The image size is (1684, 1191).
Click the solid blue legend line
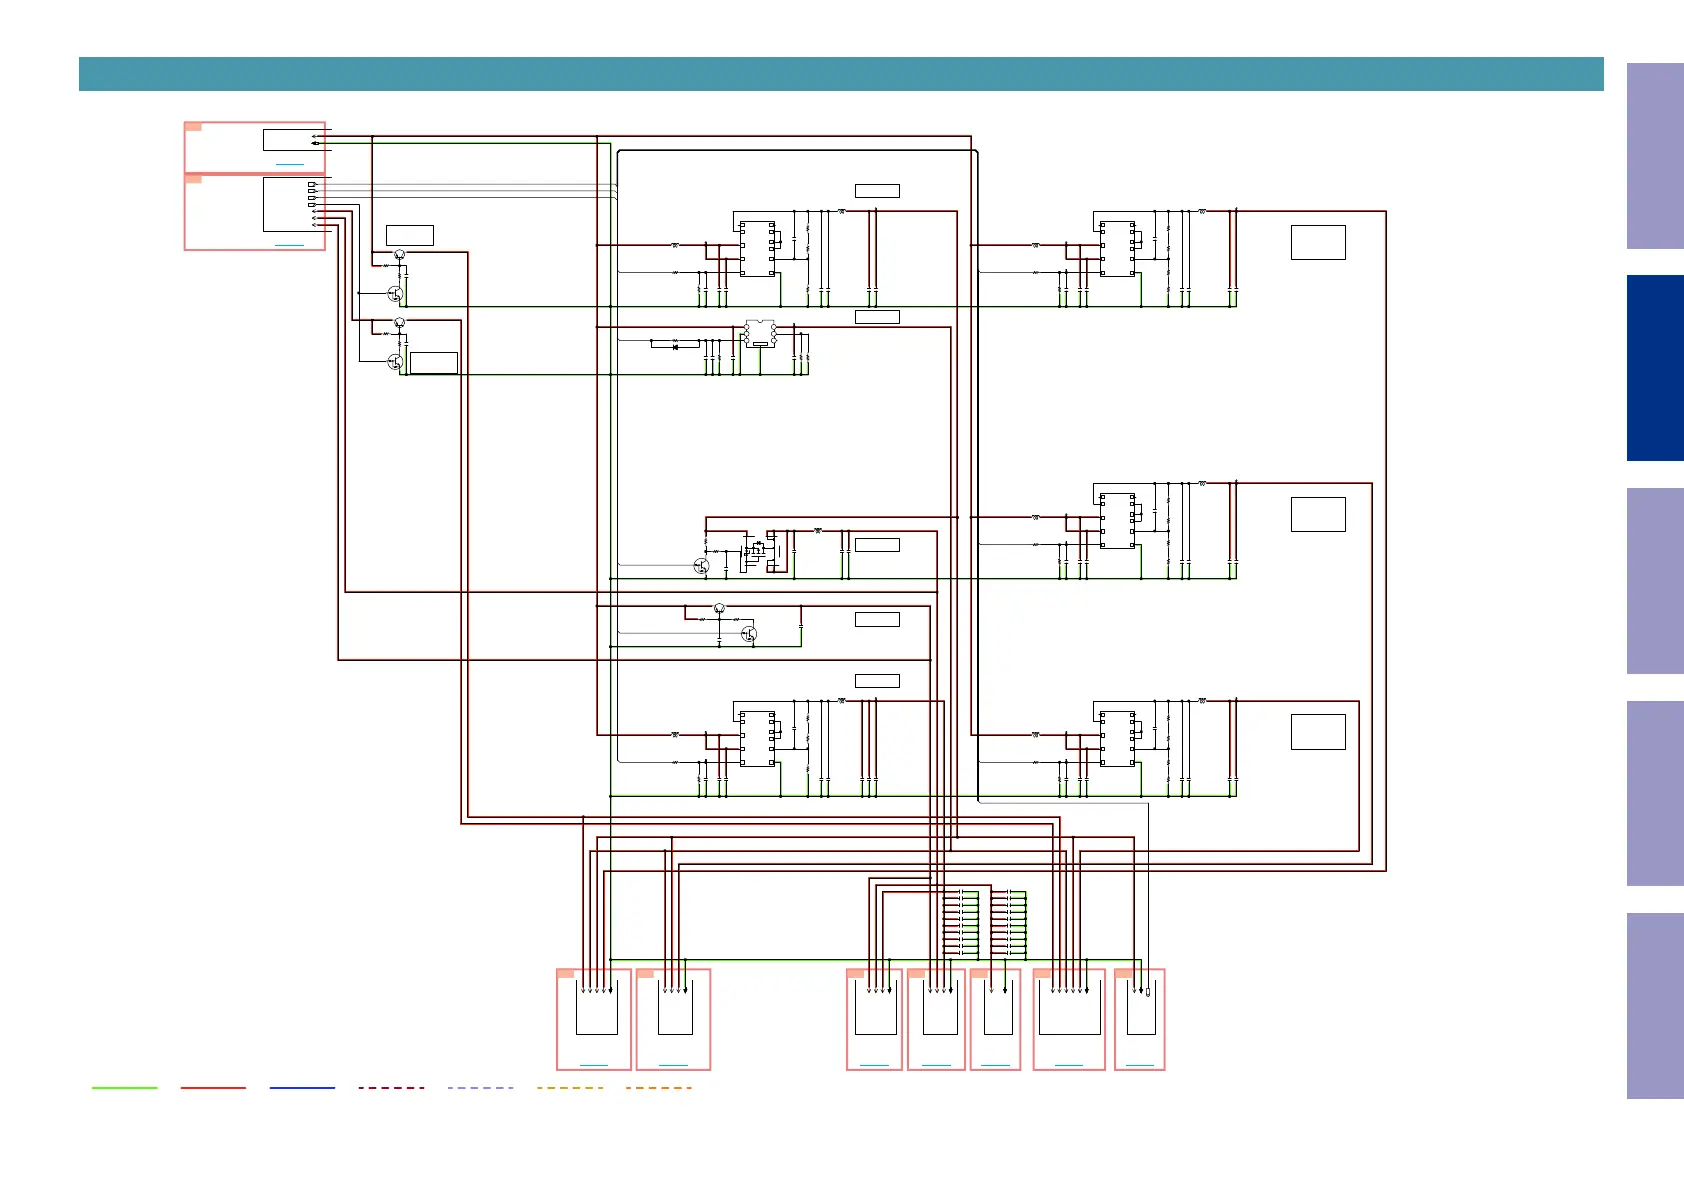click(302, 1087)
